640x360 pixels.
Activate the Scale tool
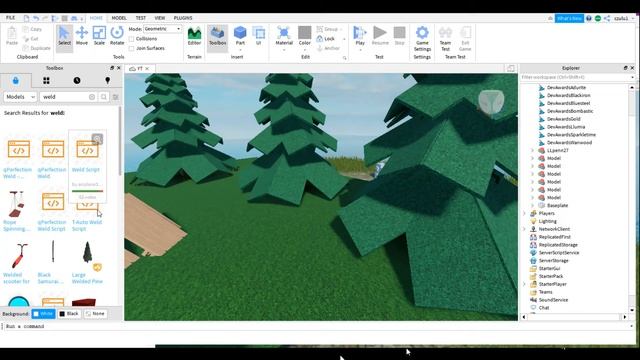[x=99, y=36]
